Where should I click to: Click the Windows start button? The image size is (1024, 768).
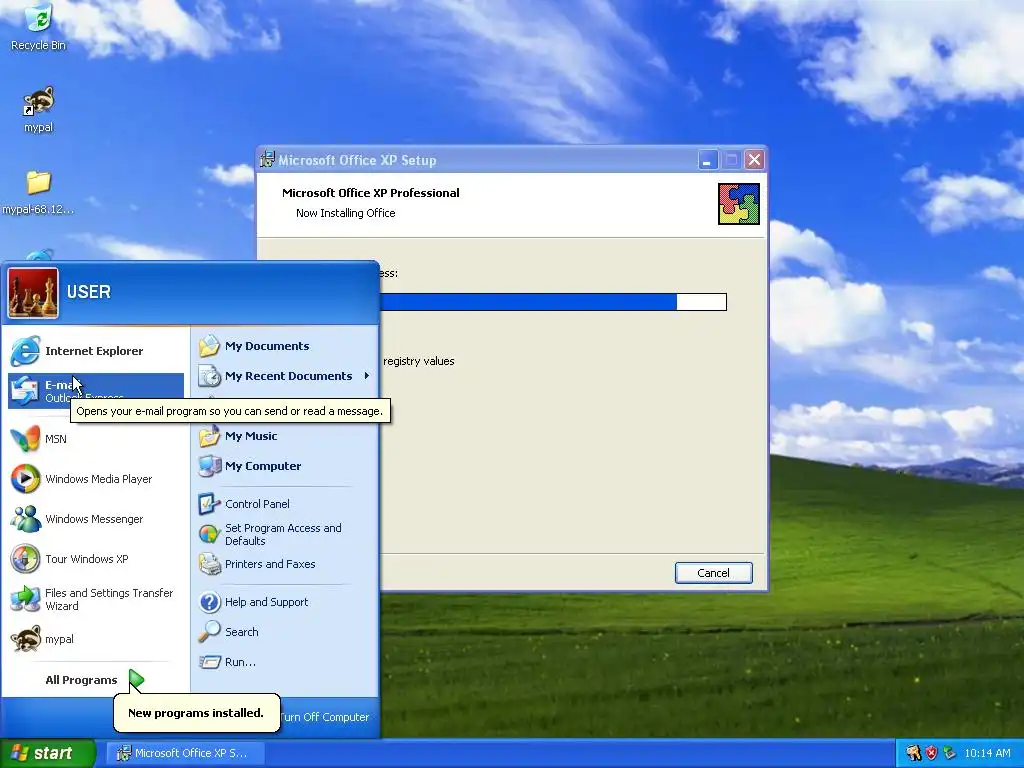tap(47, 753)
